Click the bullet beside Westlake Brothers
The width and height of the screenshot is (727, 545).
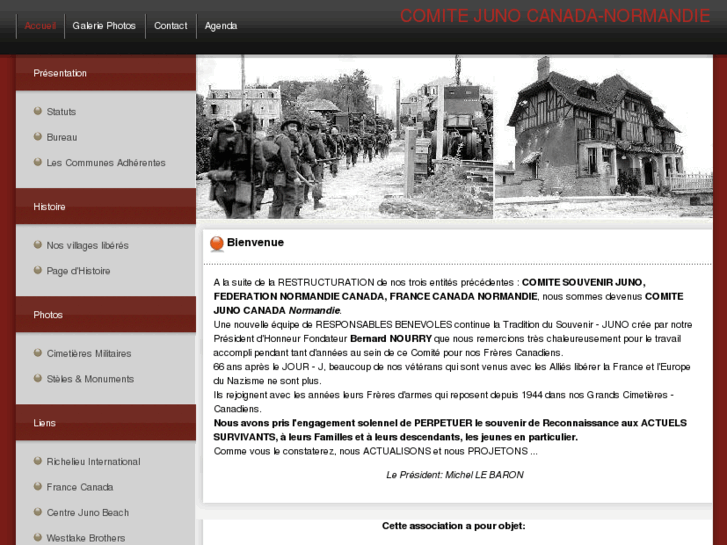click(x=38, y=537)
